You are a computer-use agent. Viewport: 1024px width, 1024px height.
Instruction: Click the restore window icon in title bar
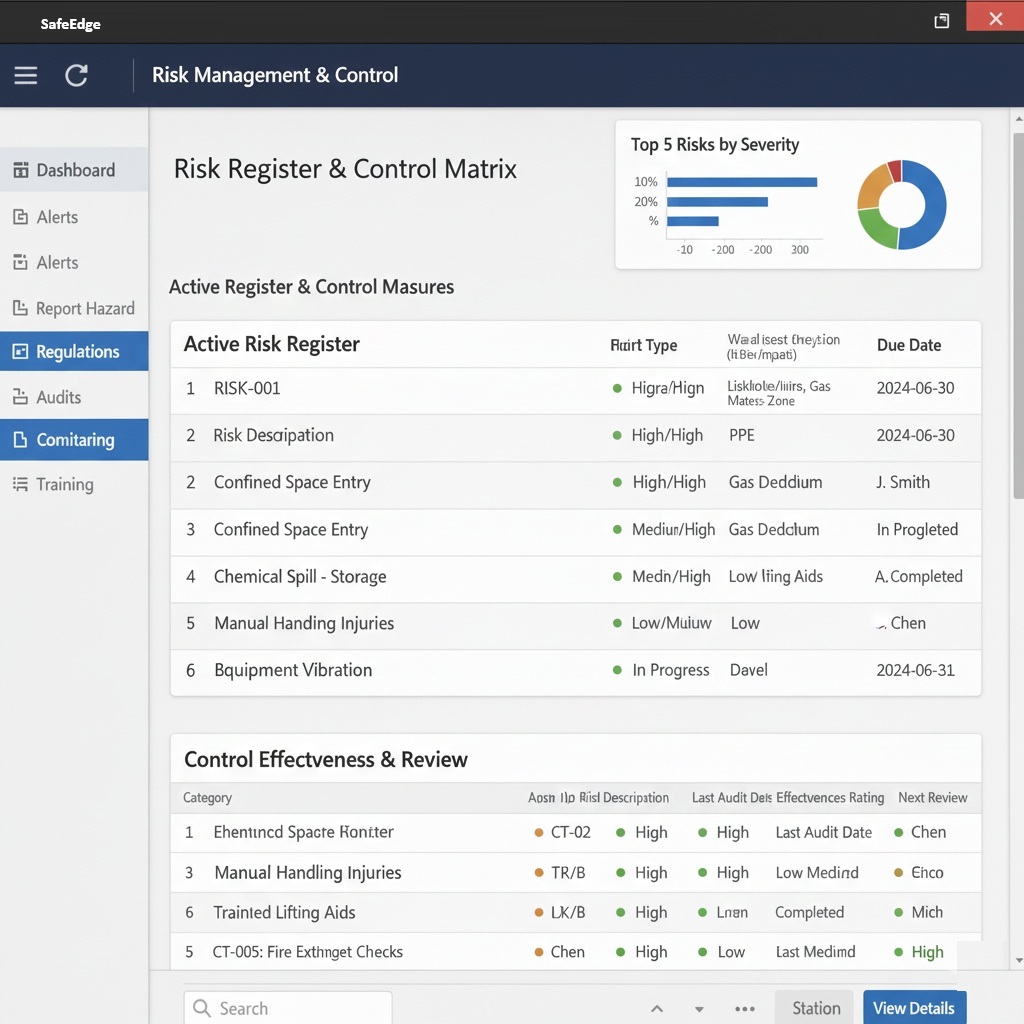click(x=941, y=20)
